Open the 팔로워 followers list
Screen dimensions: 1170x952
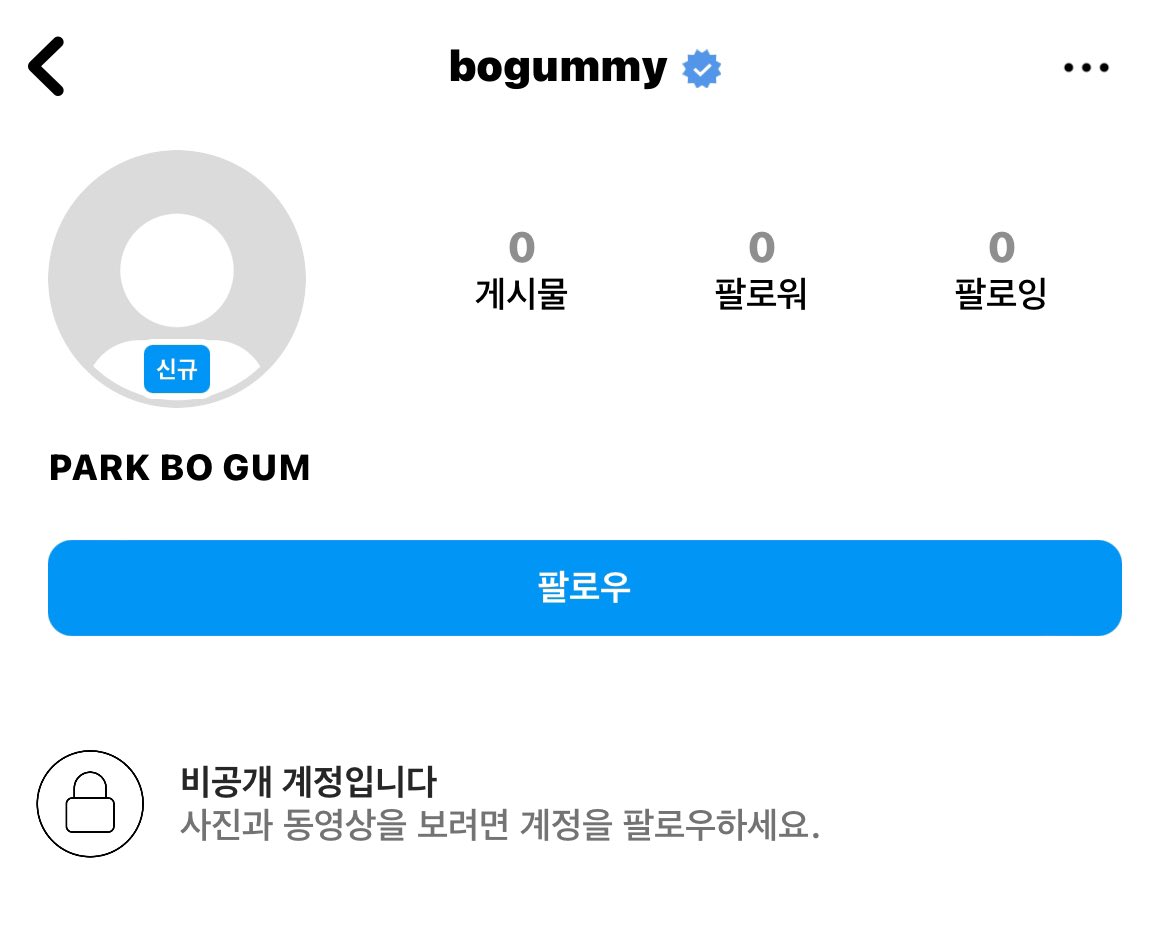(x=761, y=292)
